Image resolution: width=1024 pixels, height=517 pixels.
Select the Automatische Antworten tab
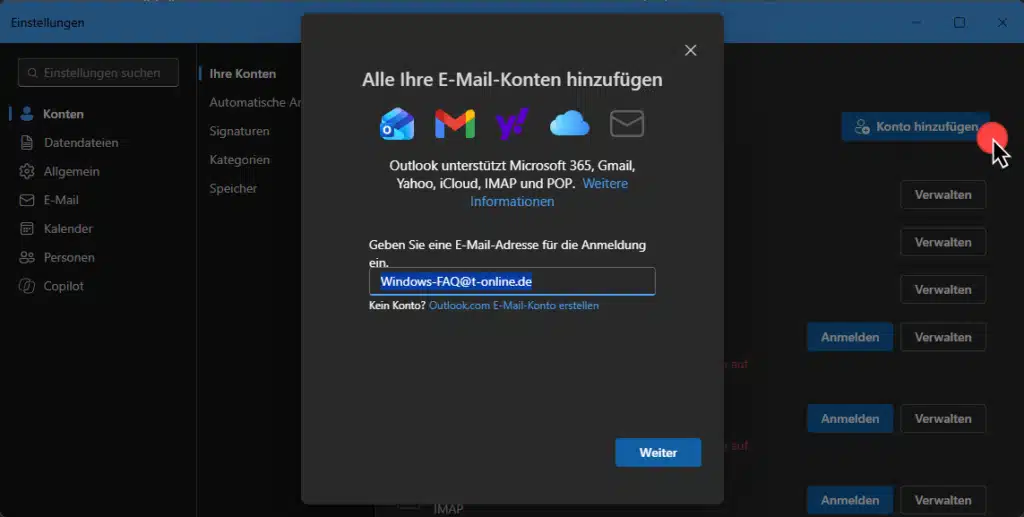[x=255, y=102]
